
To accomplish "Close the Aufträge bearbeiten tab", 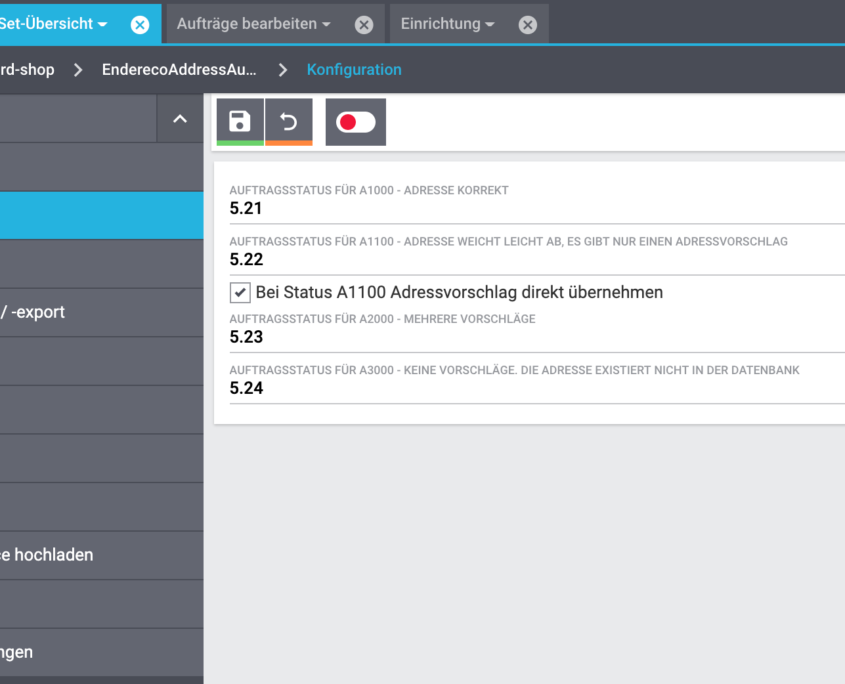I will coord(364,25).
